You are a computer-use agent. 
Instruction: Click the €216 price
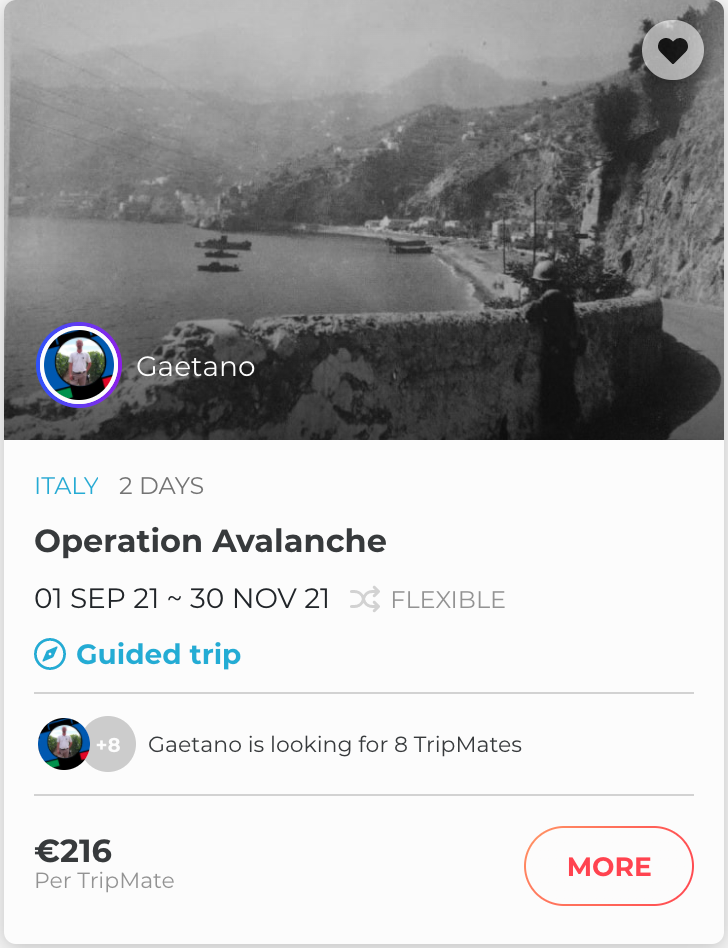click(74, 851)
